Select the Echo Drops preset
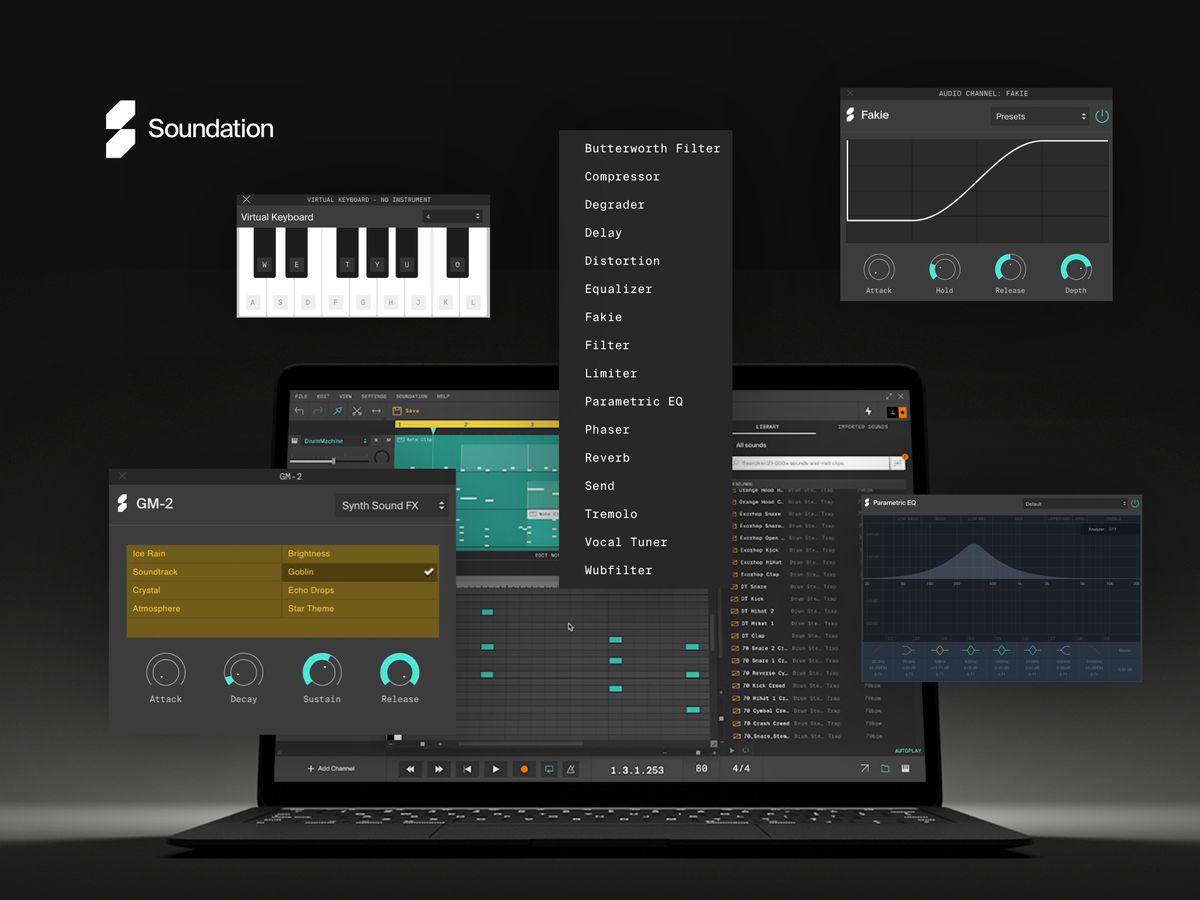The height and width of the screenshot is (900, 1200). (x=360, y=590)
